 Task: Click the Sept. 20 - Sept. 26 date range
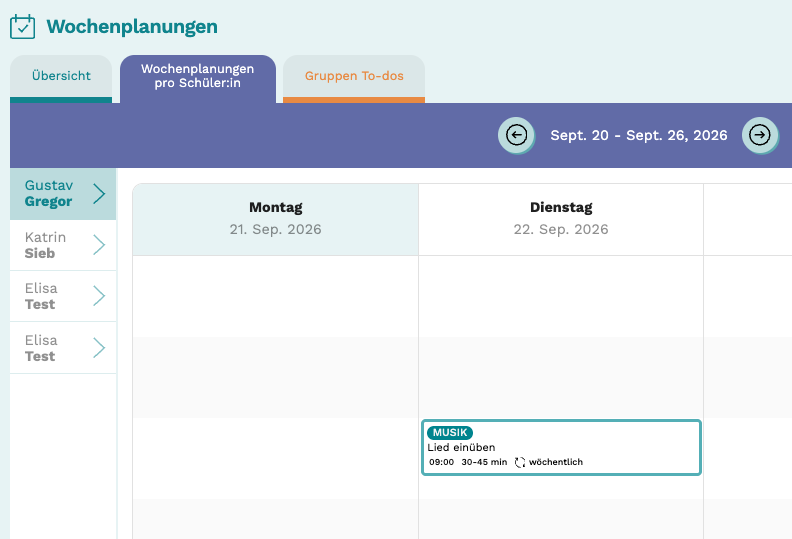coord(638,135)
